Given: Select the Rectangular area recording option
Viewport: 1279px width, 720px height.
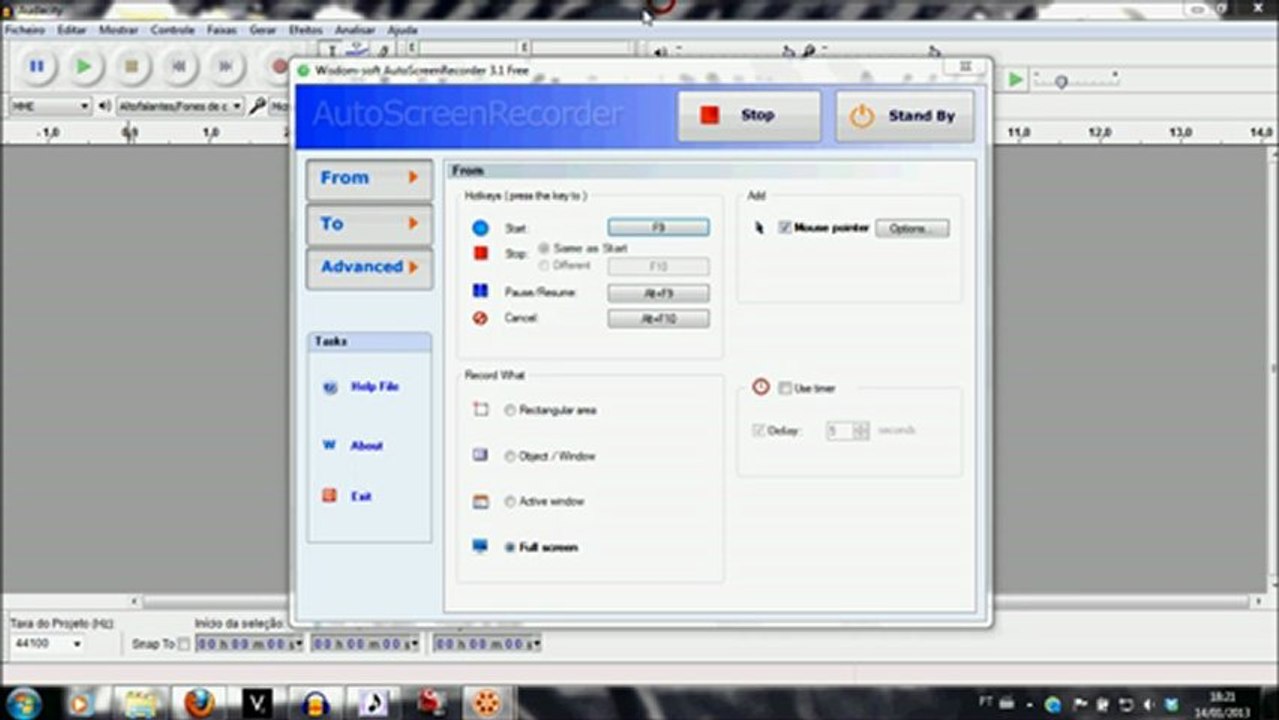Looking at the screenshot, I should point(510,410).
